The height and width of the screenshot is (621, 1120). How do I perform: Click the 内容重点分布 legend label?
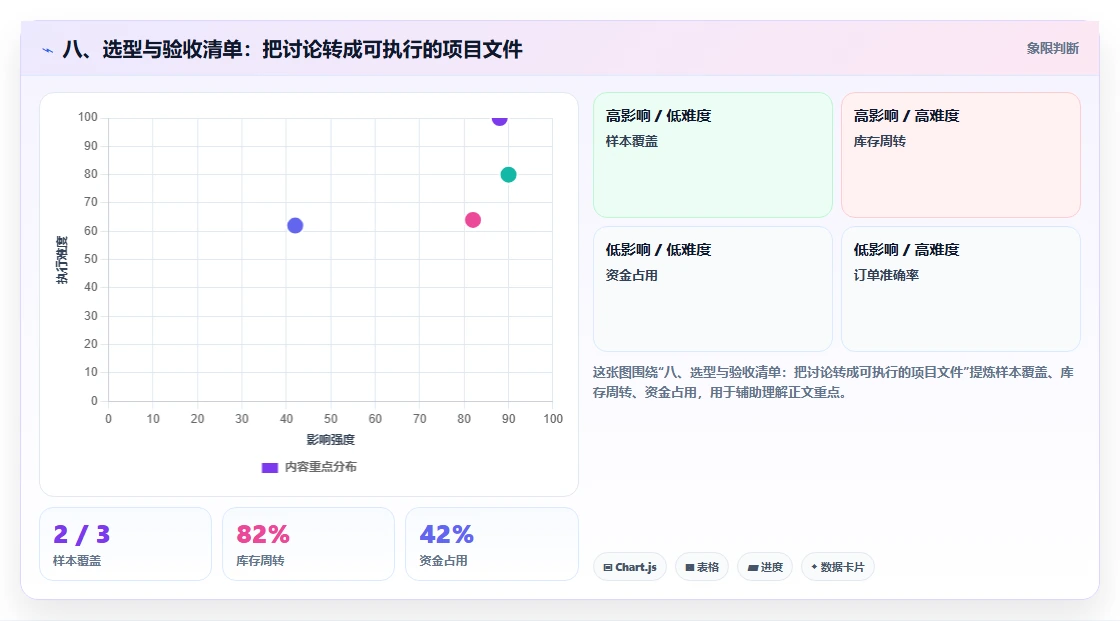click(321, 467)
